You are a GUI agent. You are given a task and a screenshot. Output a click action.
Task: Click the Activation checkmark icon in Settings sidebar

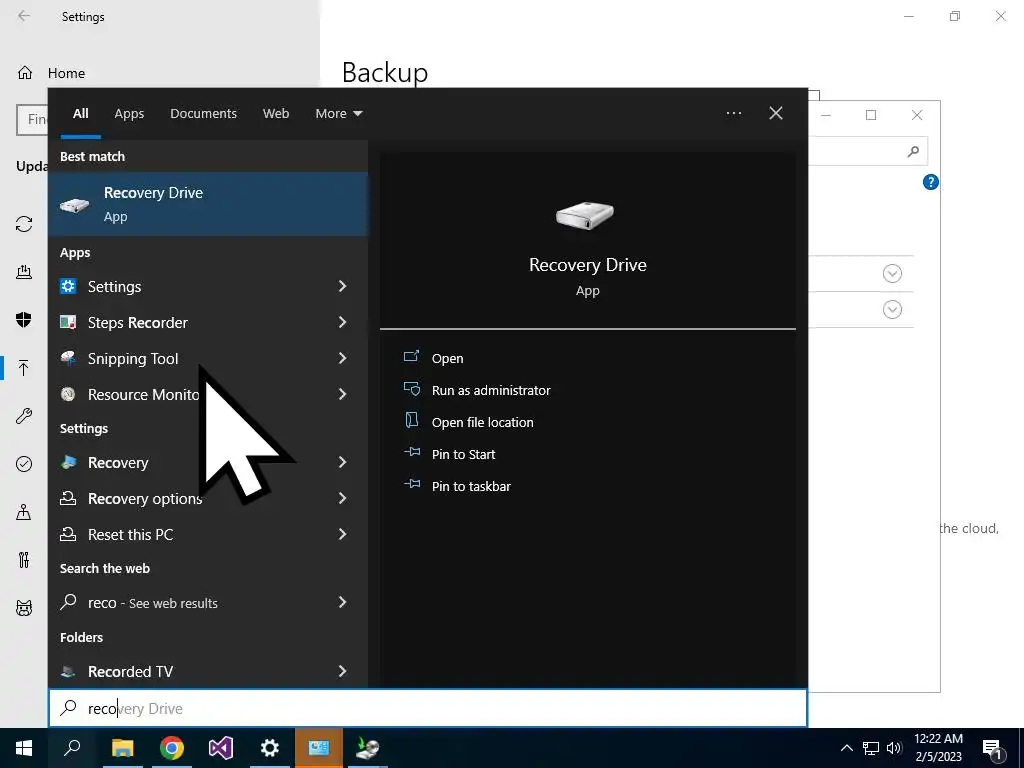24,464
